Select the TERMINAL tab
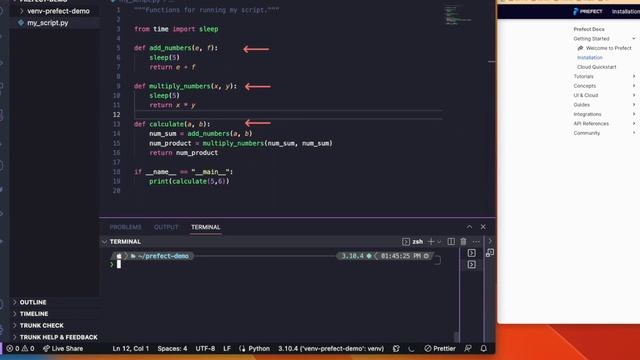 click(x=206, y=227)
